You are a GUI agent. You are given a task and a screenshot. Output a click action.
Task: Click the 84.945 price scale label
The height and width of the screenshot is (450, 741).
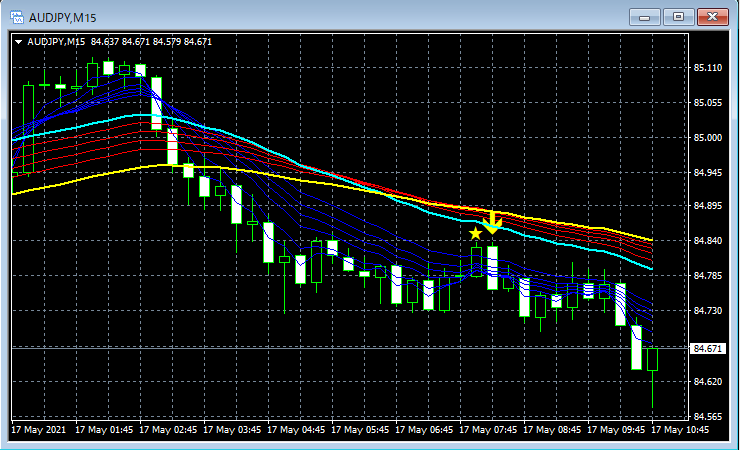[707, 173]
